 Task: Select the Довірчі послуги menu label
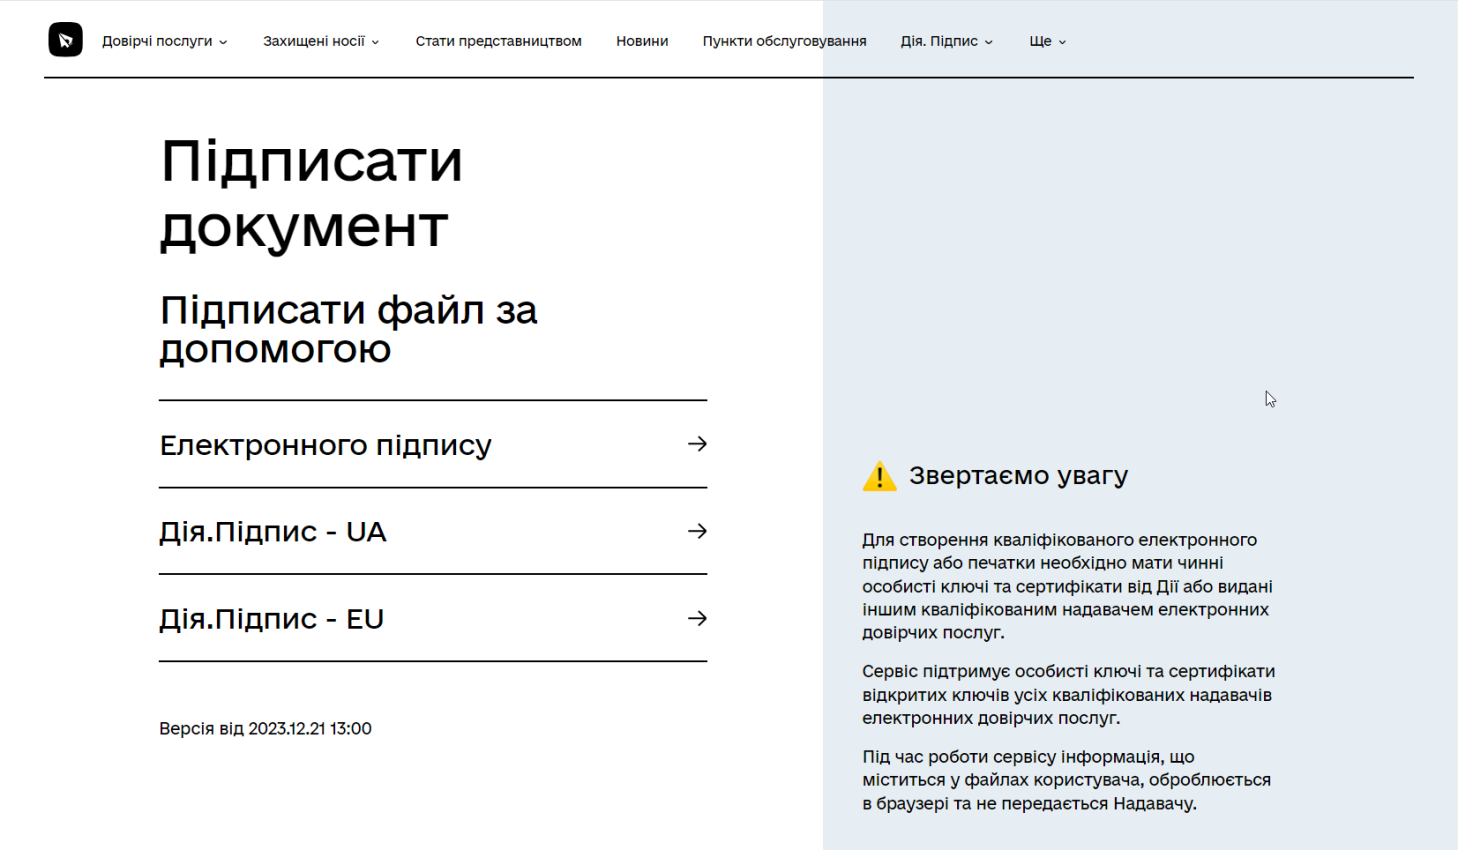click(x=157, y=41)
